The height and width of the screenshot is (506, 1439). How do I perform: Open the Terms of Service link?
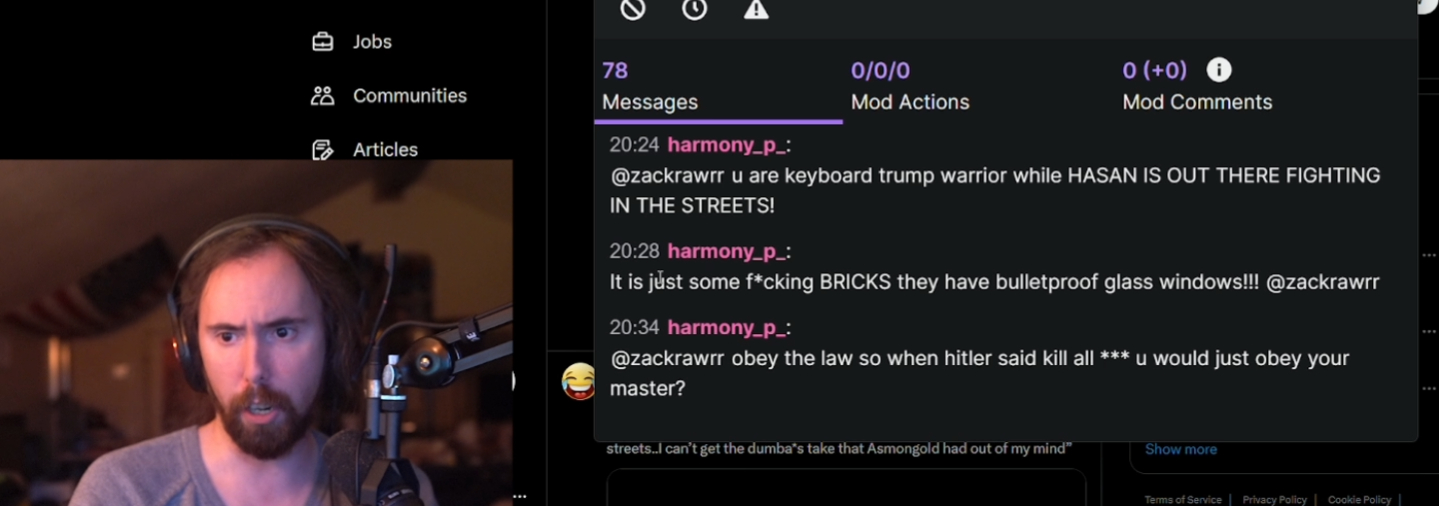1183,499
